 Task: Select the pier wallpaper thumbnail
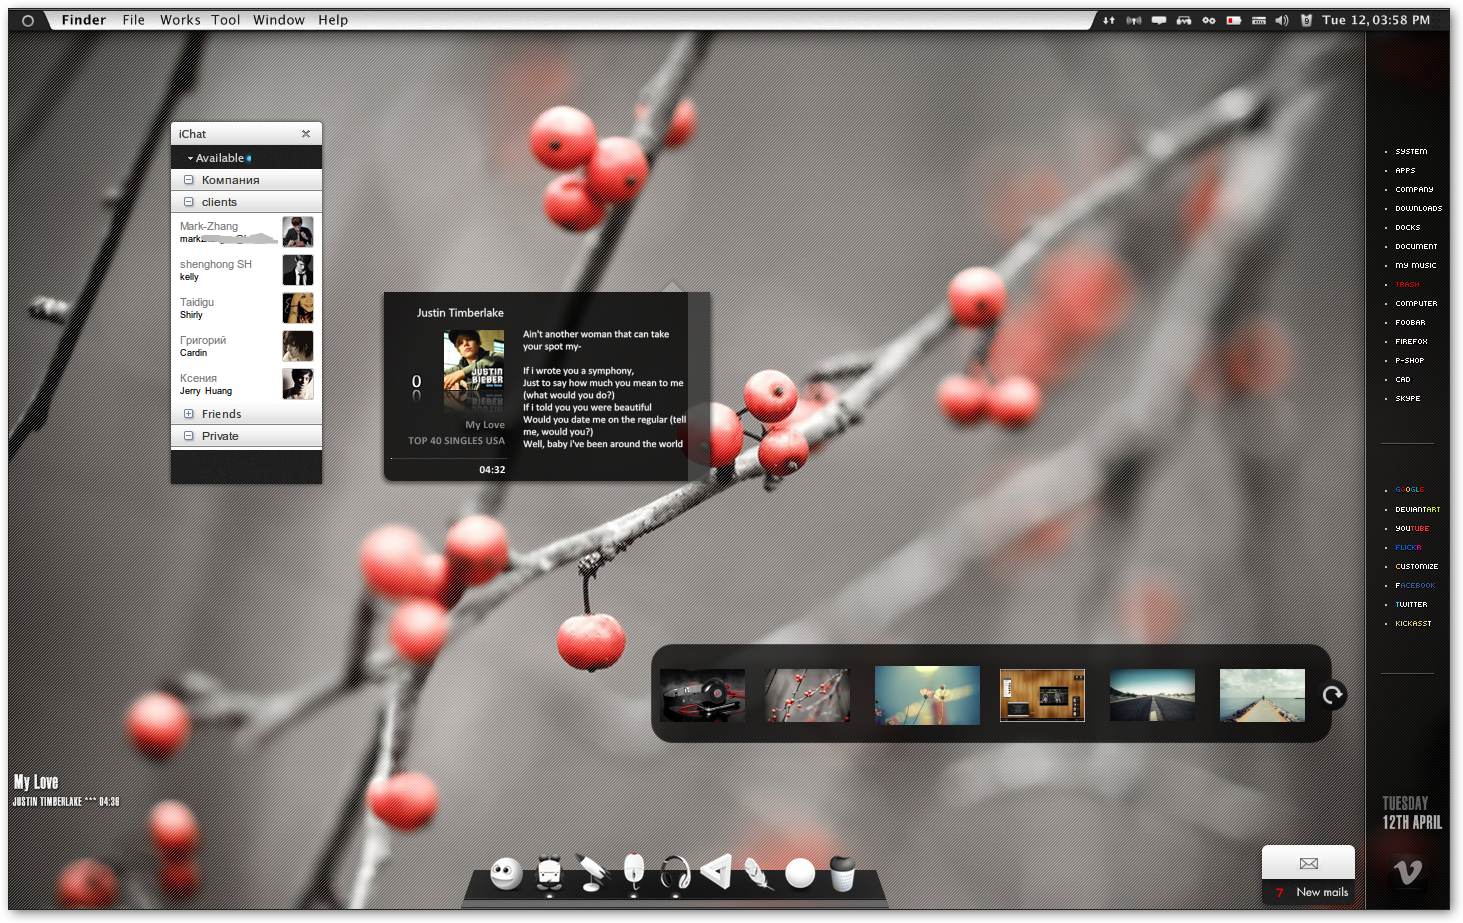(1262, 695)
